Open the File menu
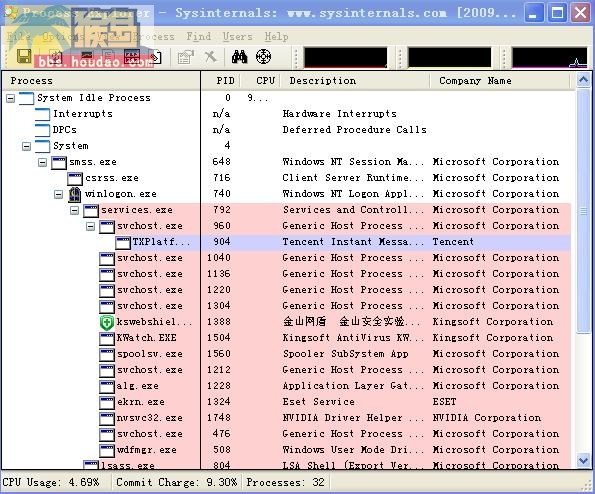Viewport: 595px width, 494px height. point(19,37)
